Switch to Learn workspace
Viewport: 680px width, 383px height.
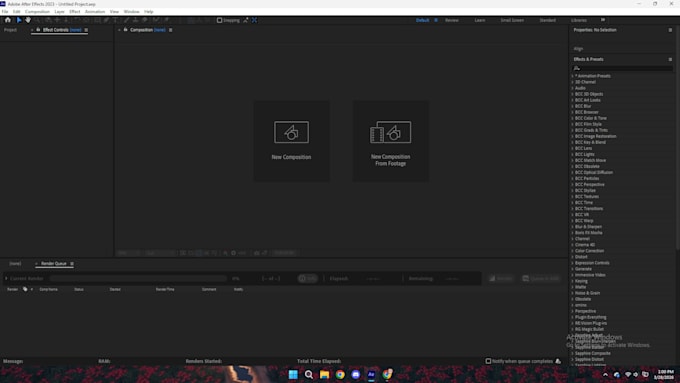[x=480, y=20]
